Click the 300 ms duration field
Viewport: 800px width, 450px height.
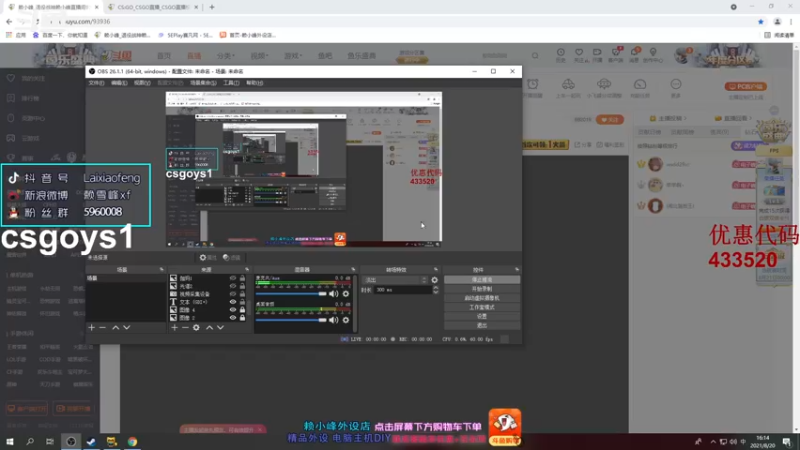[x=403, y=290]
